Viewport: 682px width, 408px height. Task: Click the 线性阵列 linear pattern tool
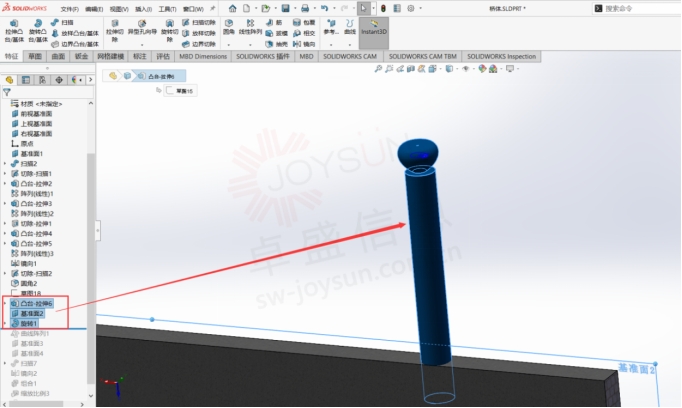[x=250, y=27]
